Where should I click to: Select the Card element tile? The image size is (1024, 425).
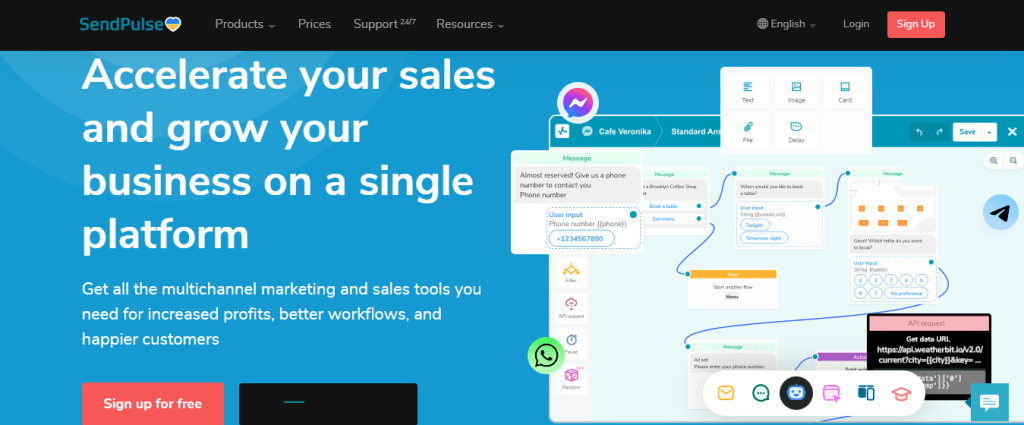[845, 92]
